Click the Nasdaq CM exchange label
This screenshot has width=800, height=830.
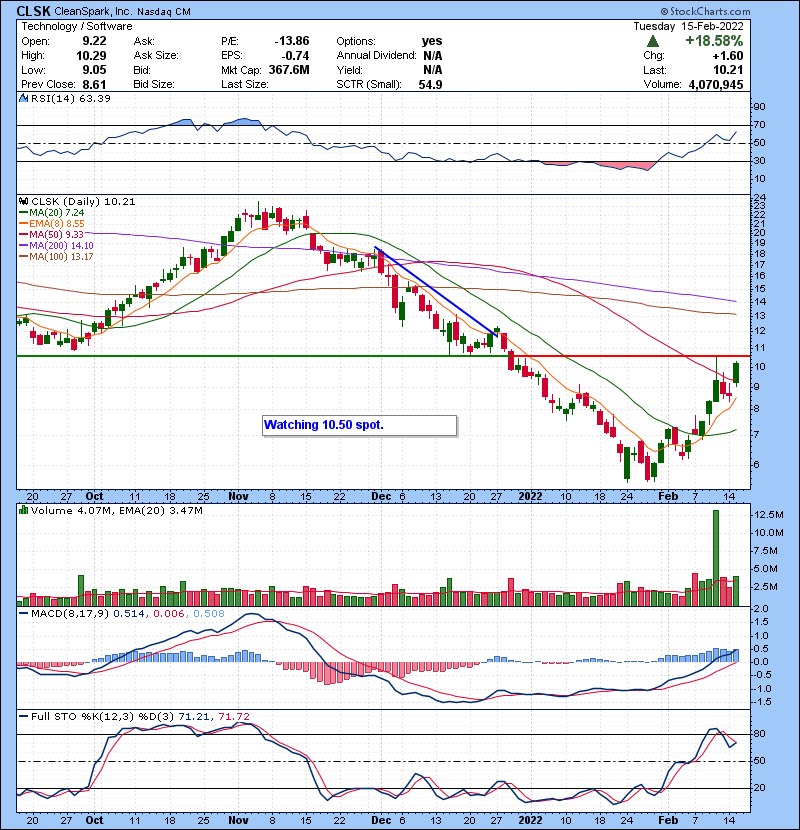pyautogui.click(x=164, y=12)
